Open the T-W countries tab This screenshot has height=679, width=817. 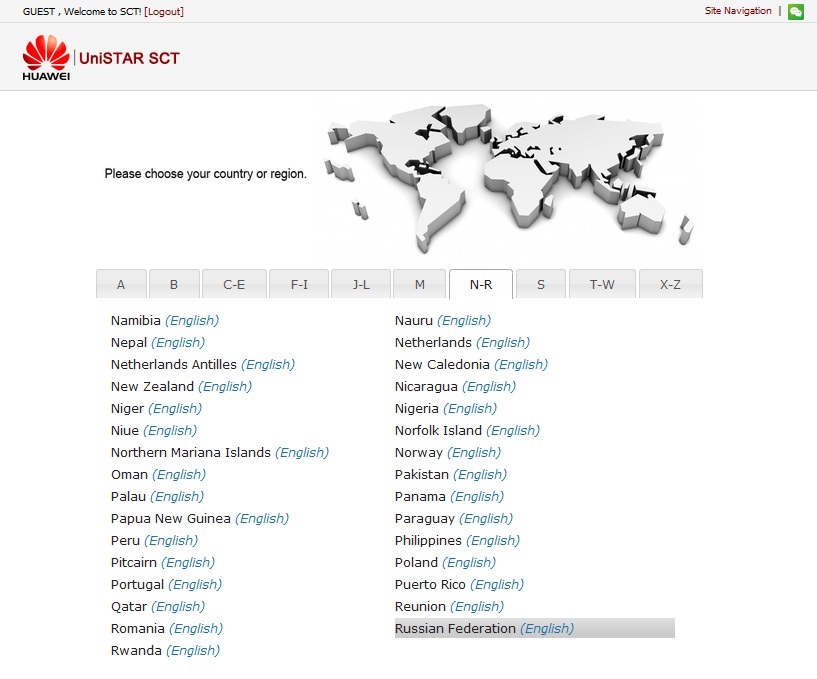point(602,284)
